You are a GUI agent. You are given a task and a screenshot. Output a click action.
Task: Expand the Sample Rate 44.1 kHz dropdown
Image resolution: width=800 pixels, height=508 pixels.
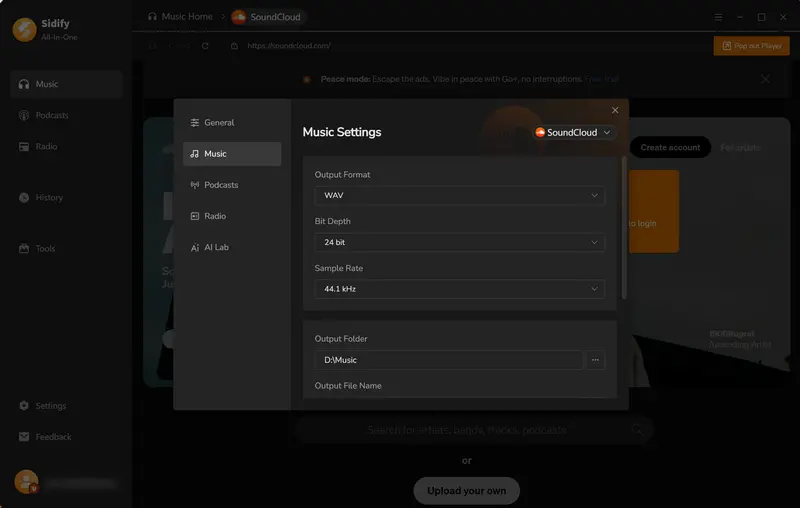[460, 289]
